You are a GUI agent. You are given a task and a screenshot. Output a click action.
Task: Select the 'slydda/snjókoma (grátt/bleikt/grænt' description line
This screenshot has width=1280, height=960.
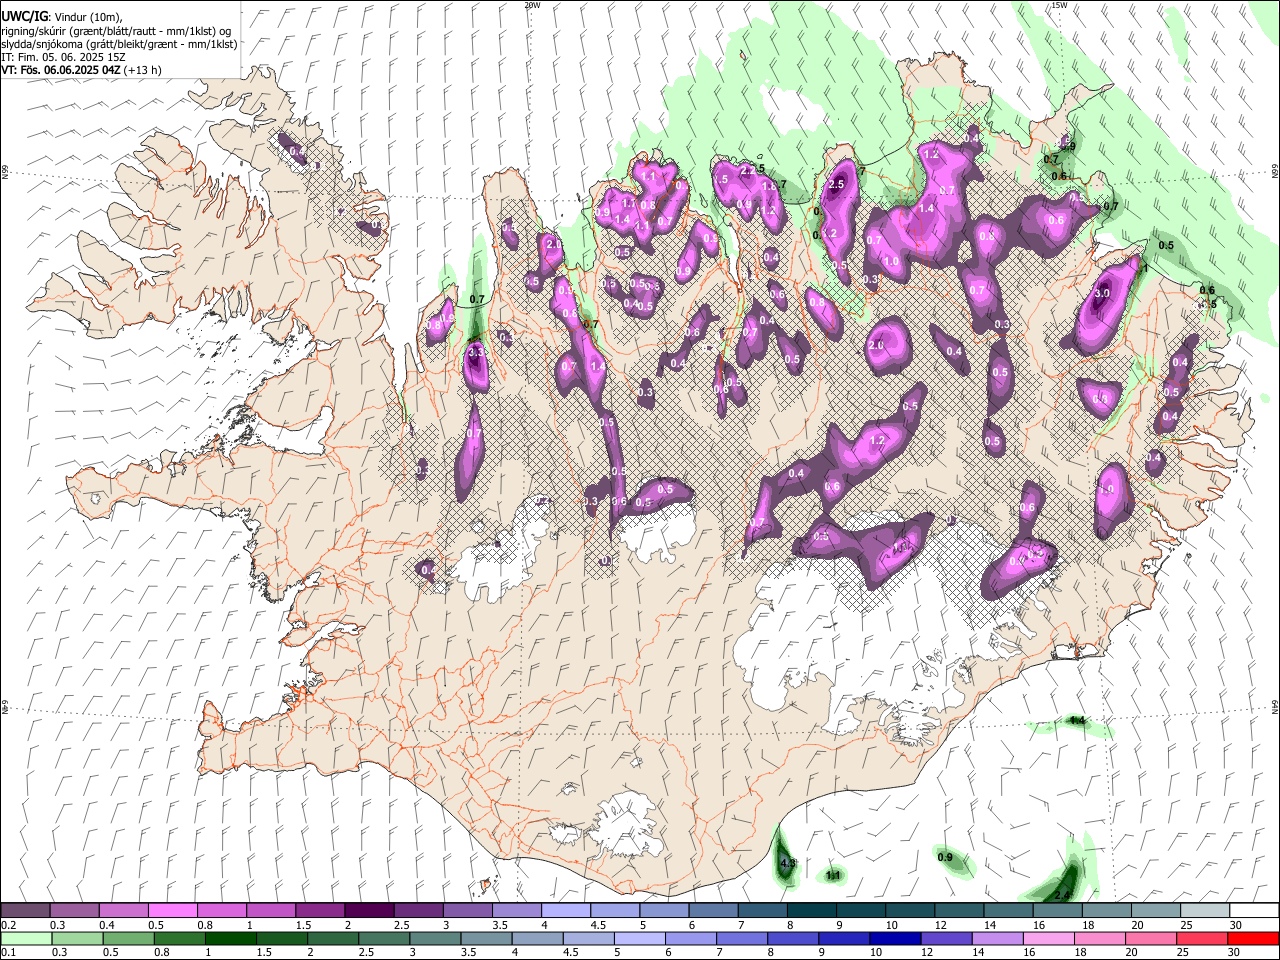coord(119,44)
